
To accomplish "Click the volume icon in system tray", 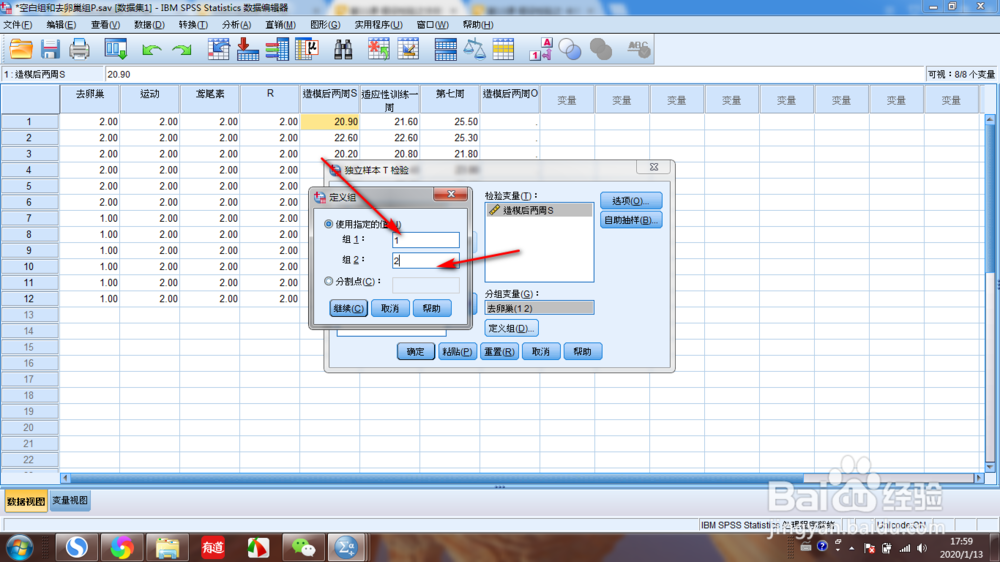I will coord(922,548).
